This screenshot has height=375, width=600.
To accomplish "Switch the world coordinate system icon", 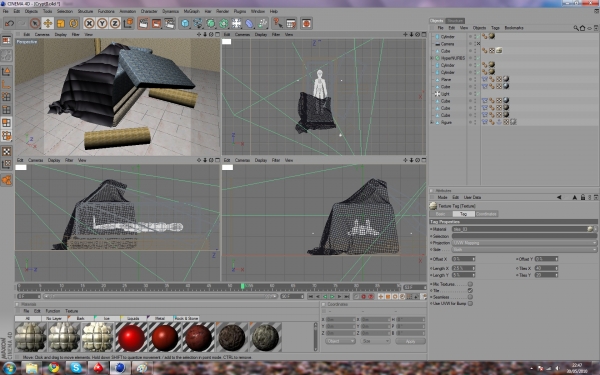I will click(128, 23).
